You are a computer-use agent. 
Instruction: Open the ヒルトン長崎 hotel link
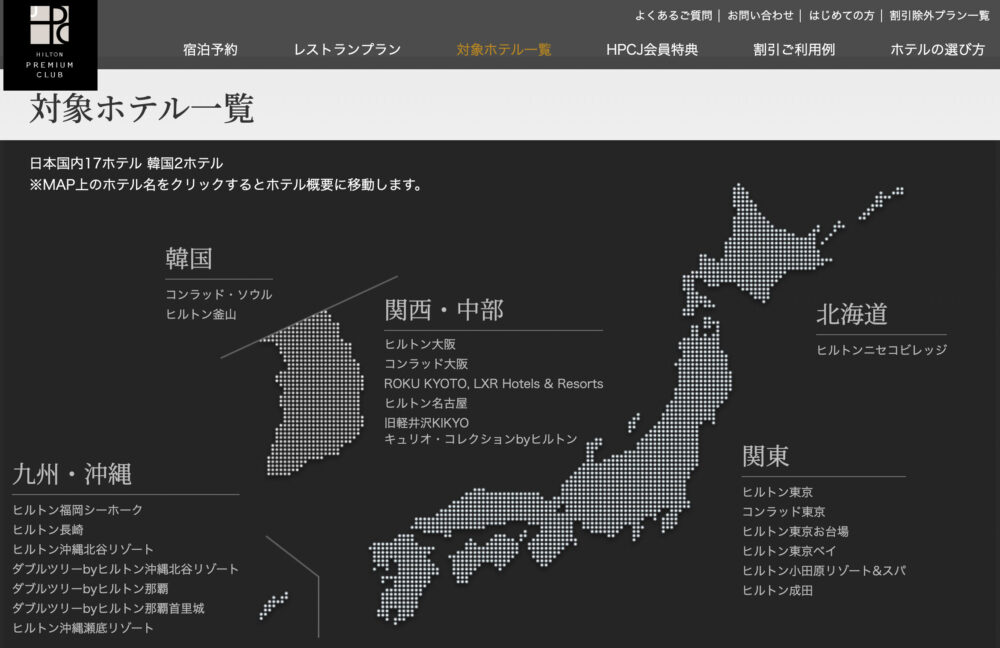point(48,530)
